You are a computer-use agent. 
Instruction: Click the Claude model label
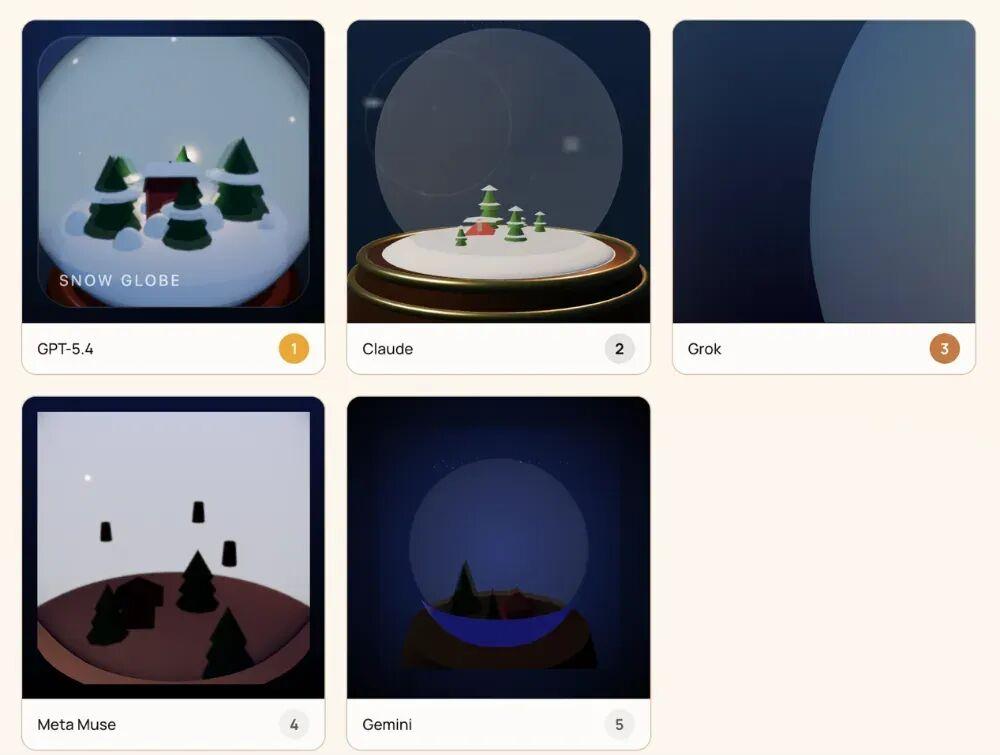tap(388, 349)
